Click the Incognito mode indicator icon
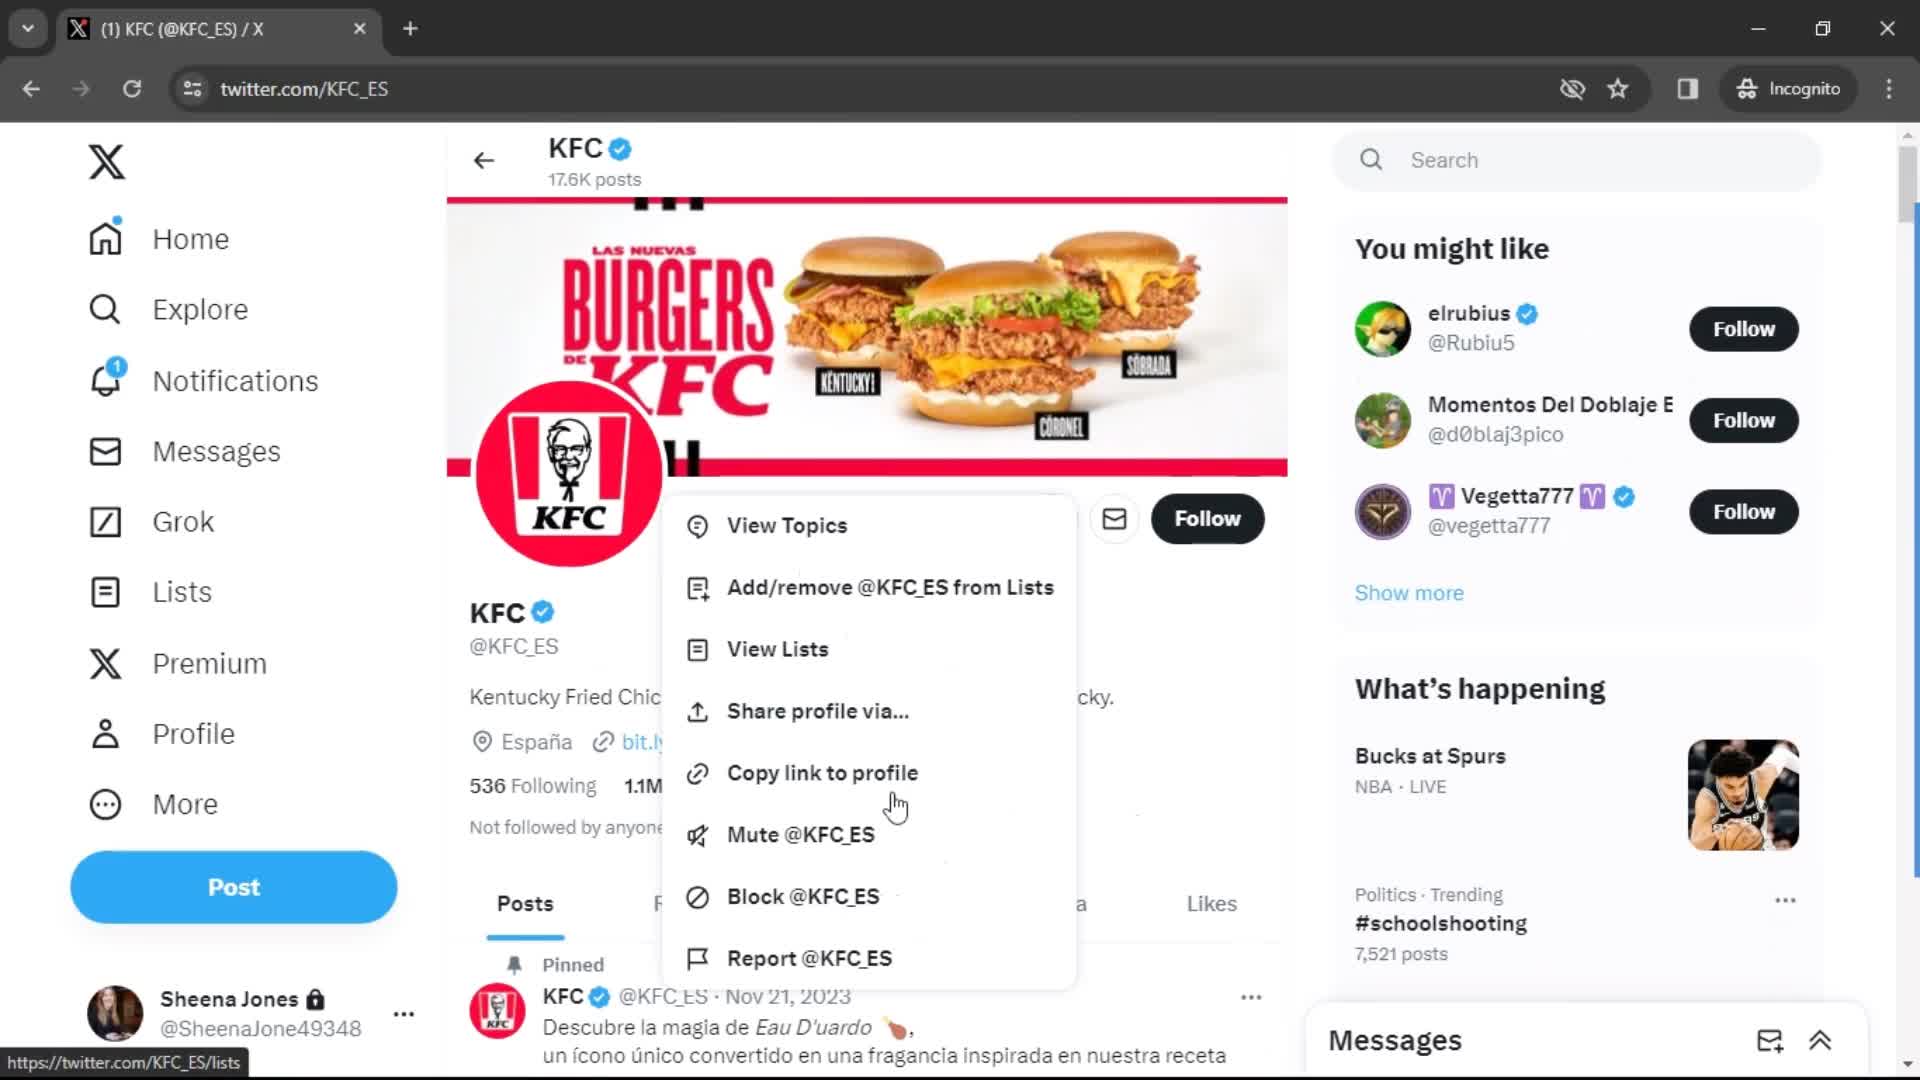 point(1745,88)
